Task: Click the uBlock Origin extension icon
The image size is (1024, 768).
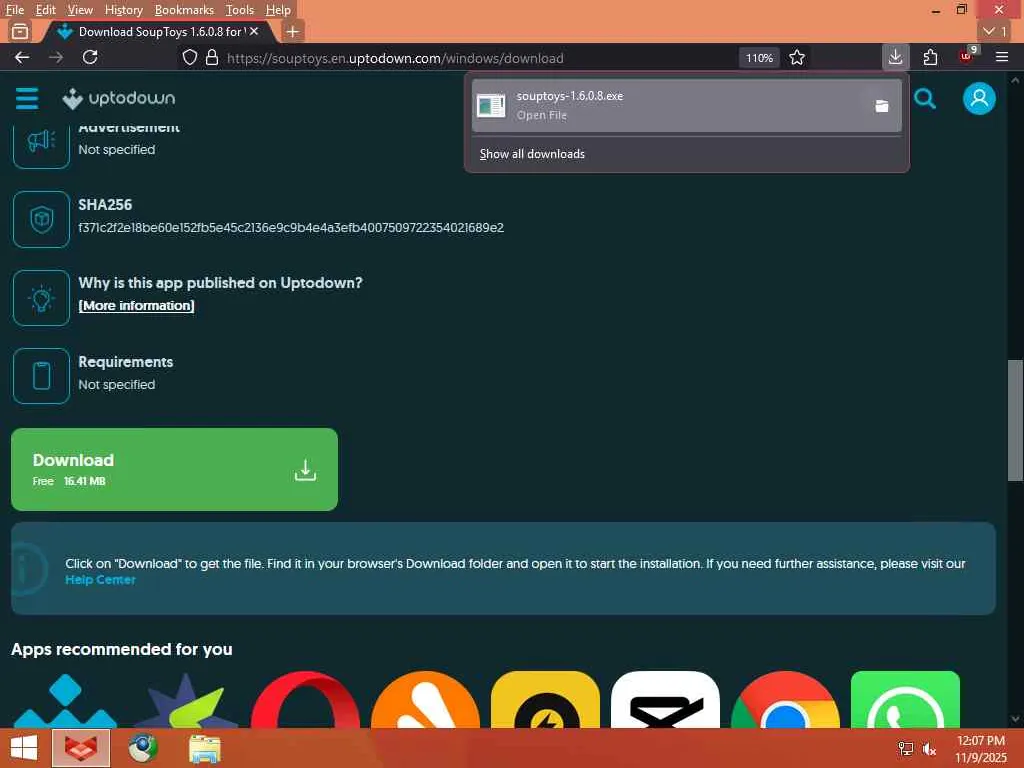Action: (967, 56)
